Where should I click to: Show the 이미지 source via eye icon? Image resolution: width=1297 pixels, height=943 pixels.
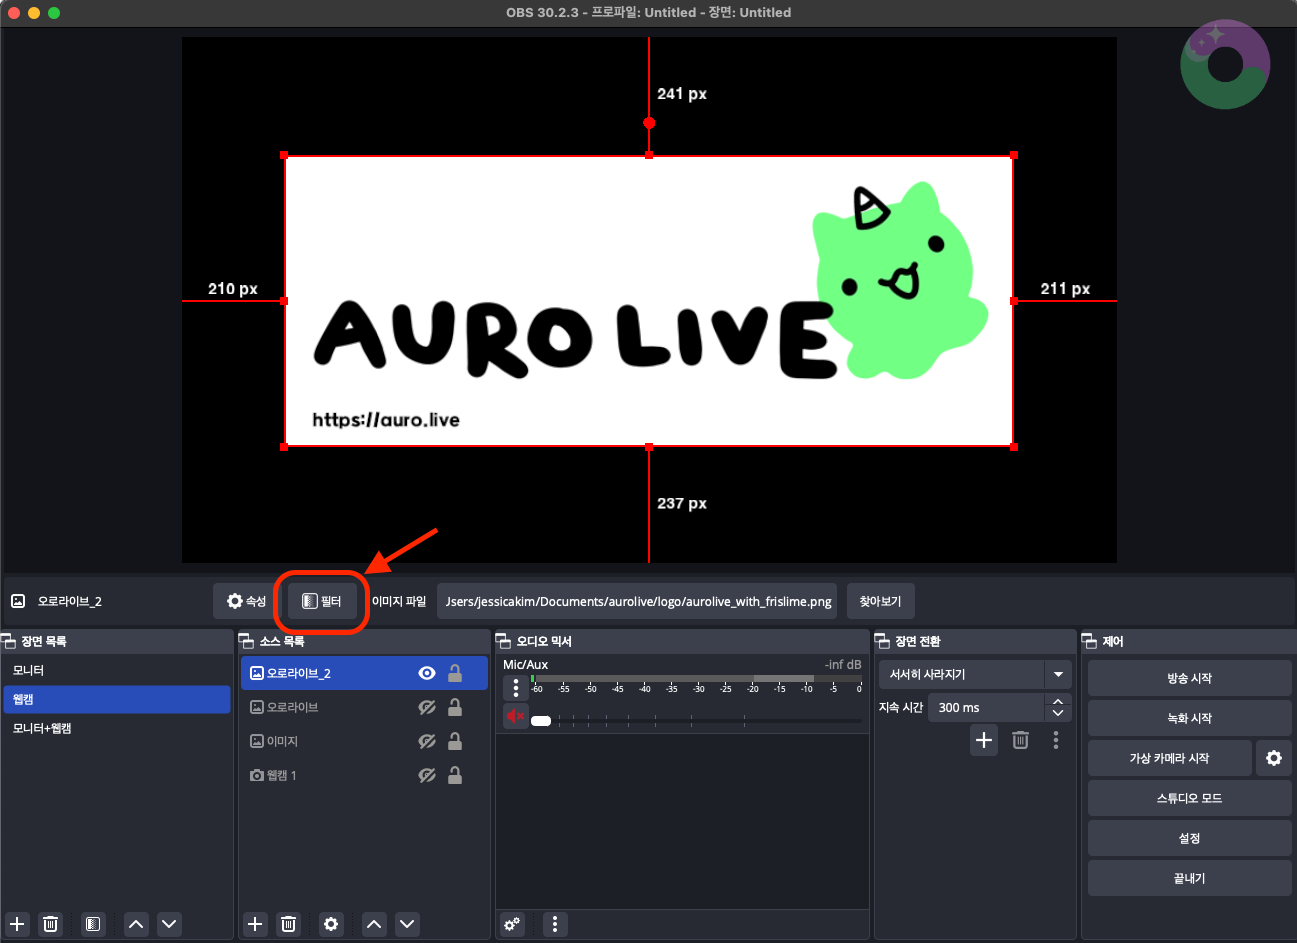(427, 741)
